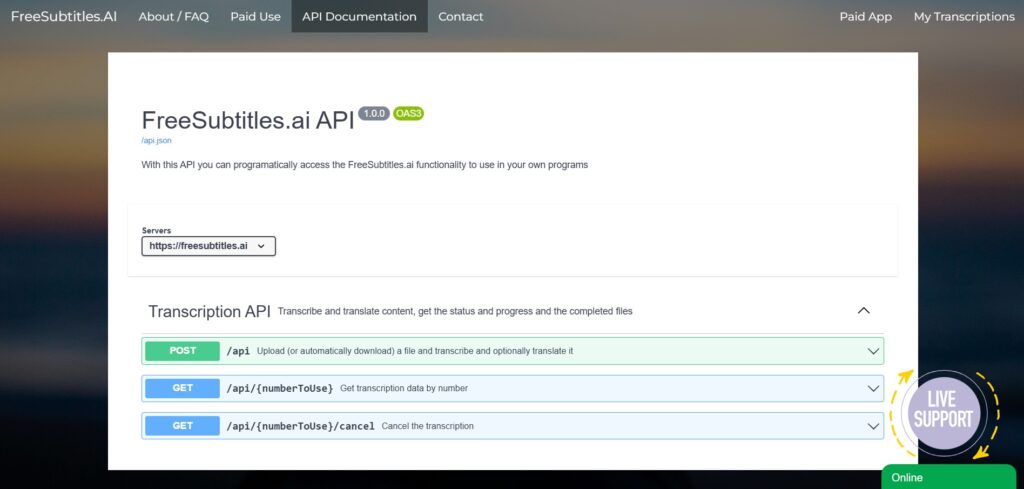Click the Transcription API heading

pyautogui.click(x=209, y=311)
